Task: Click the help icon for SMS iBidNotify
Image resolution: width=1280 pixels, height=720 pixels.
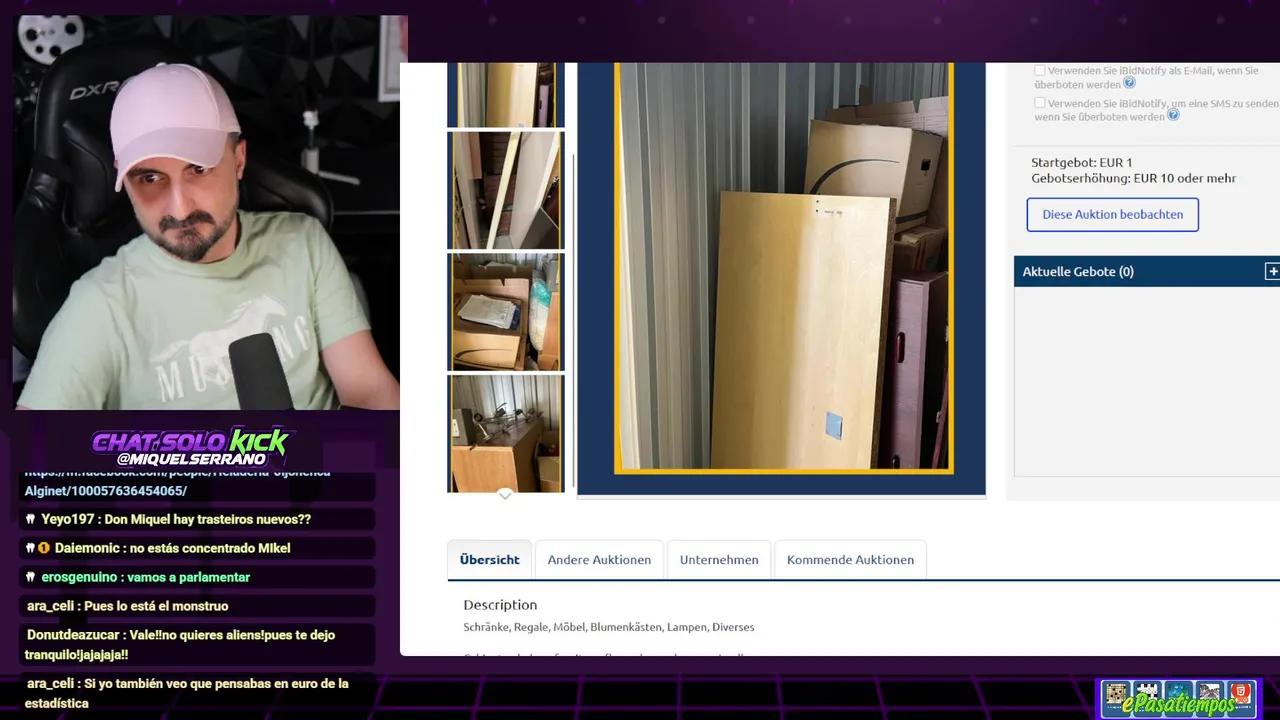Action: click(1174, 115)
